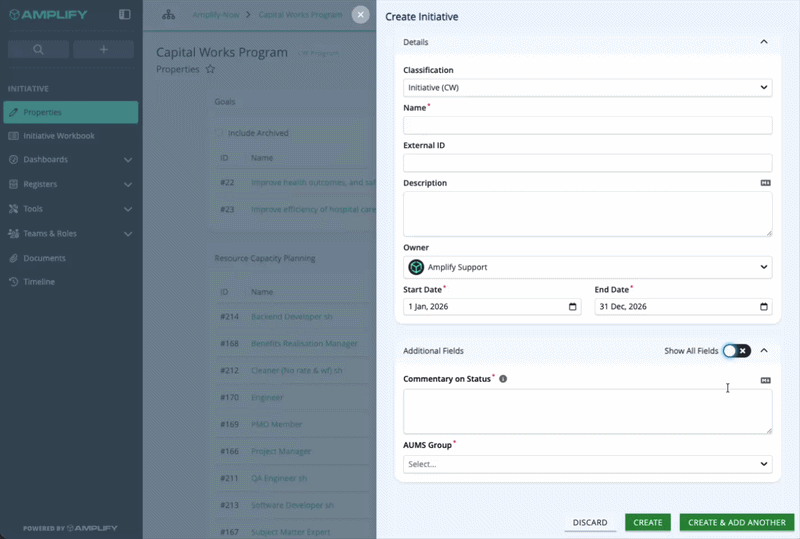Toggle the Show All Fields switch
The height and width of the screenshot is (539, 800).
click(737, 351)
